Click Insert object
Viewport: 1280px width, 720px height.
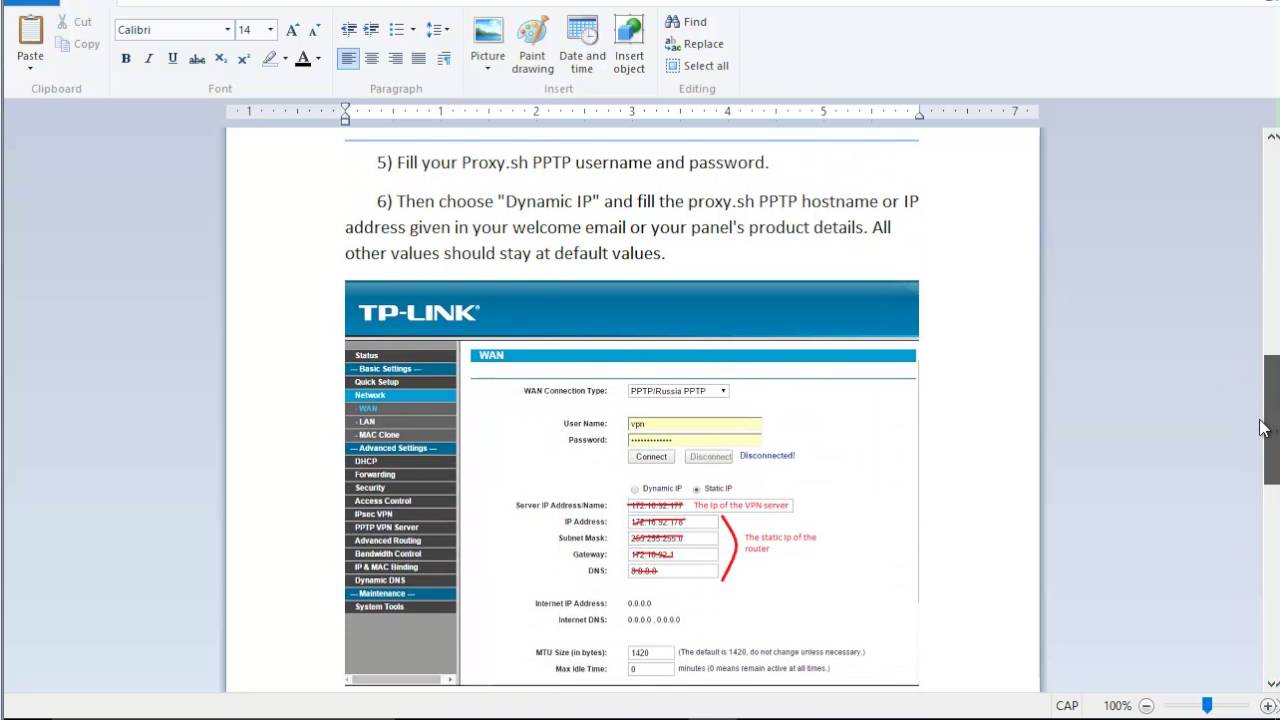click(629, 44)
